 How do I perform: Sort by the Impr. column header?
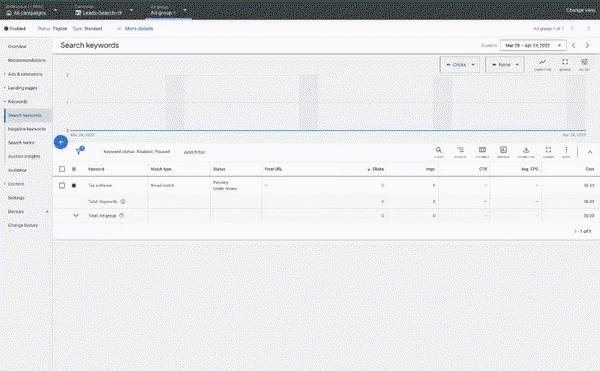(x=430, y=169)
